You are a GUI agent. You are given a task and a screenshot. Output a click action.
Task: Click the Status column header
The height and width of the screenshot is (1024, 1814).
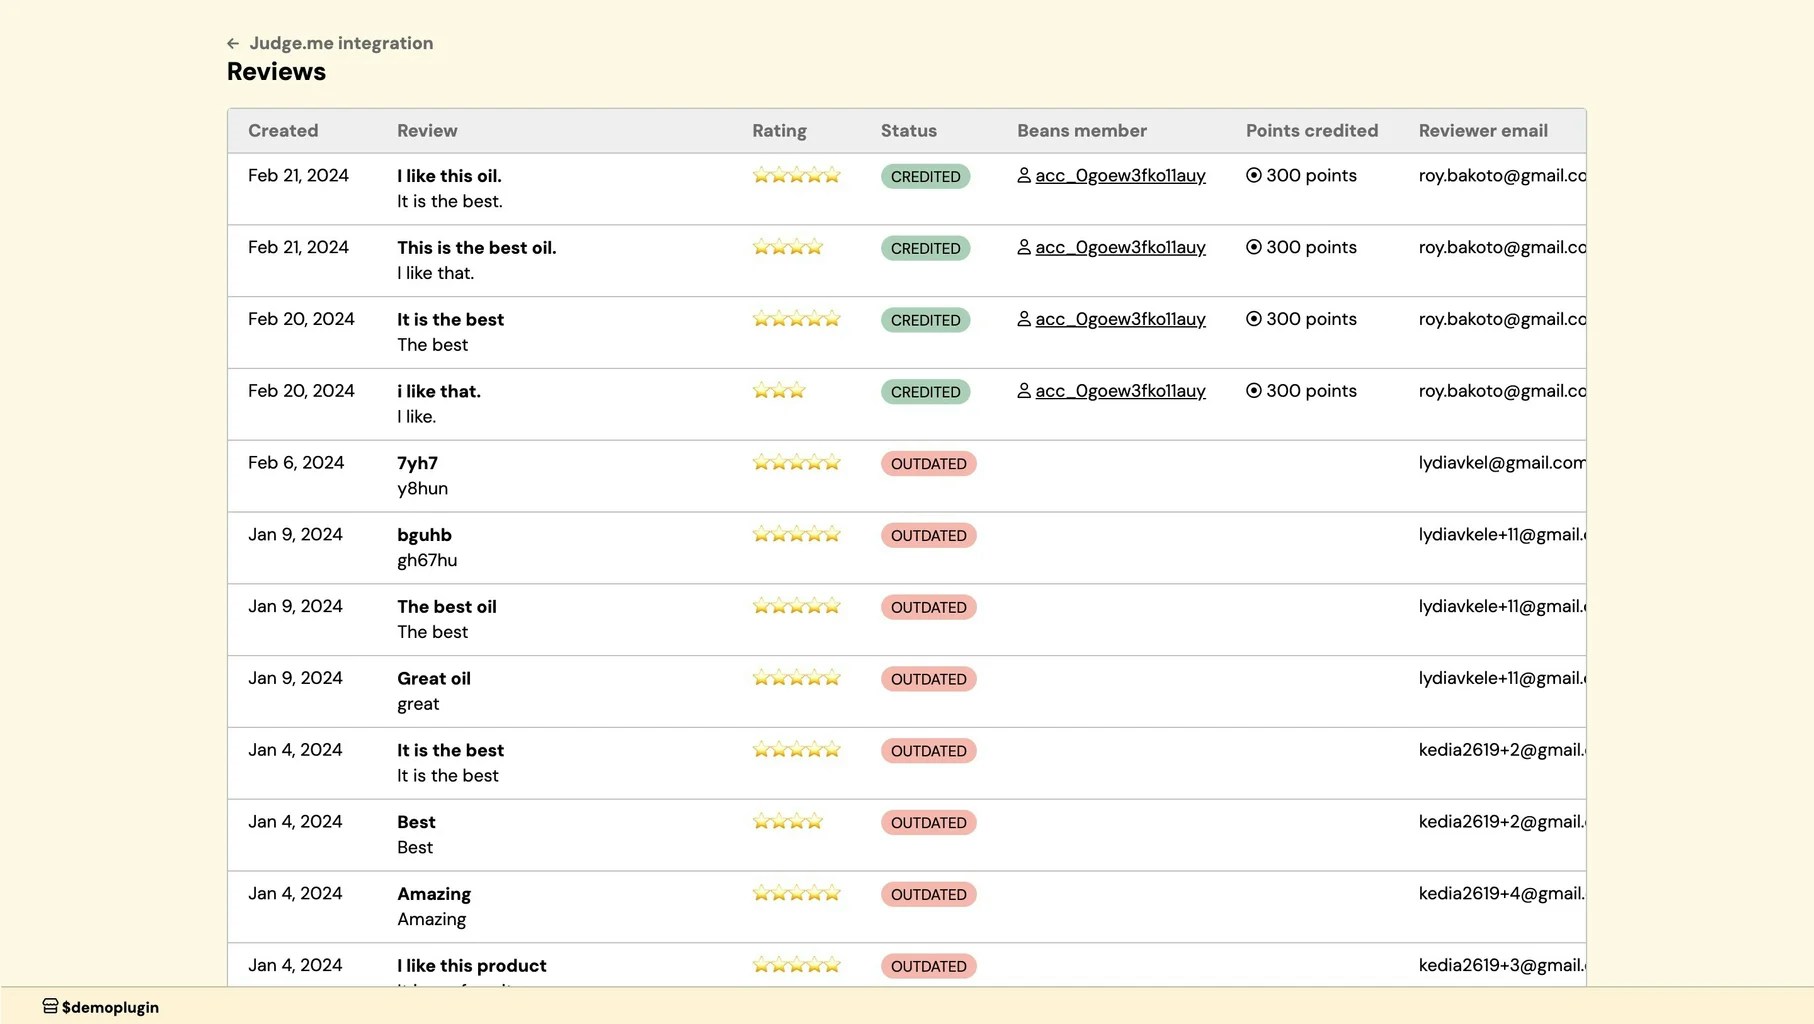click(908, 130)
